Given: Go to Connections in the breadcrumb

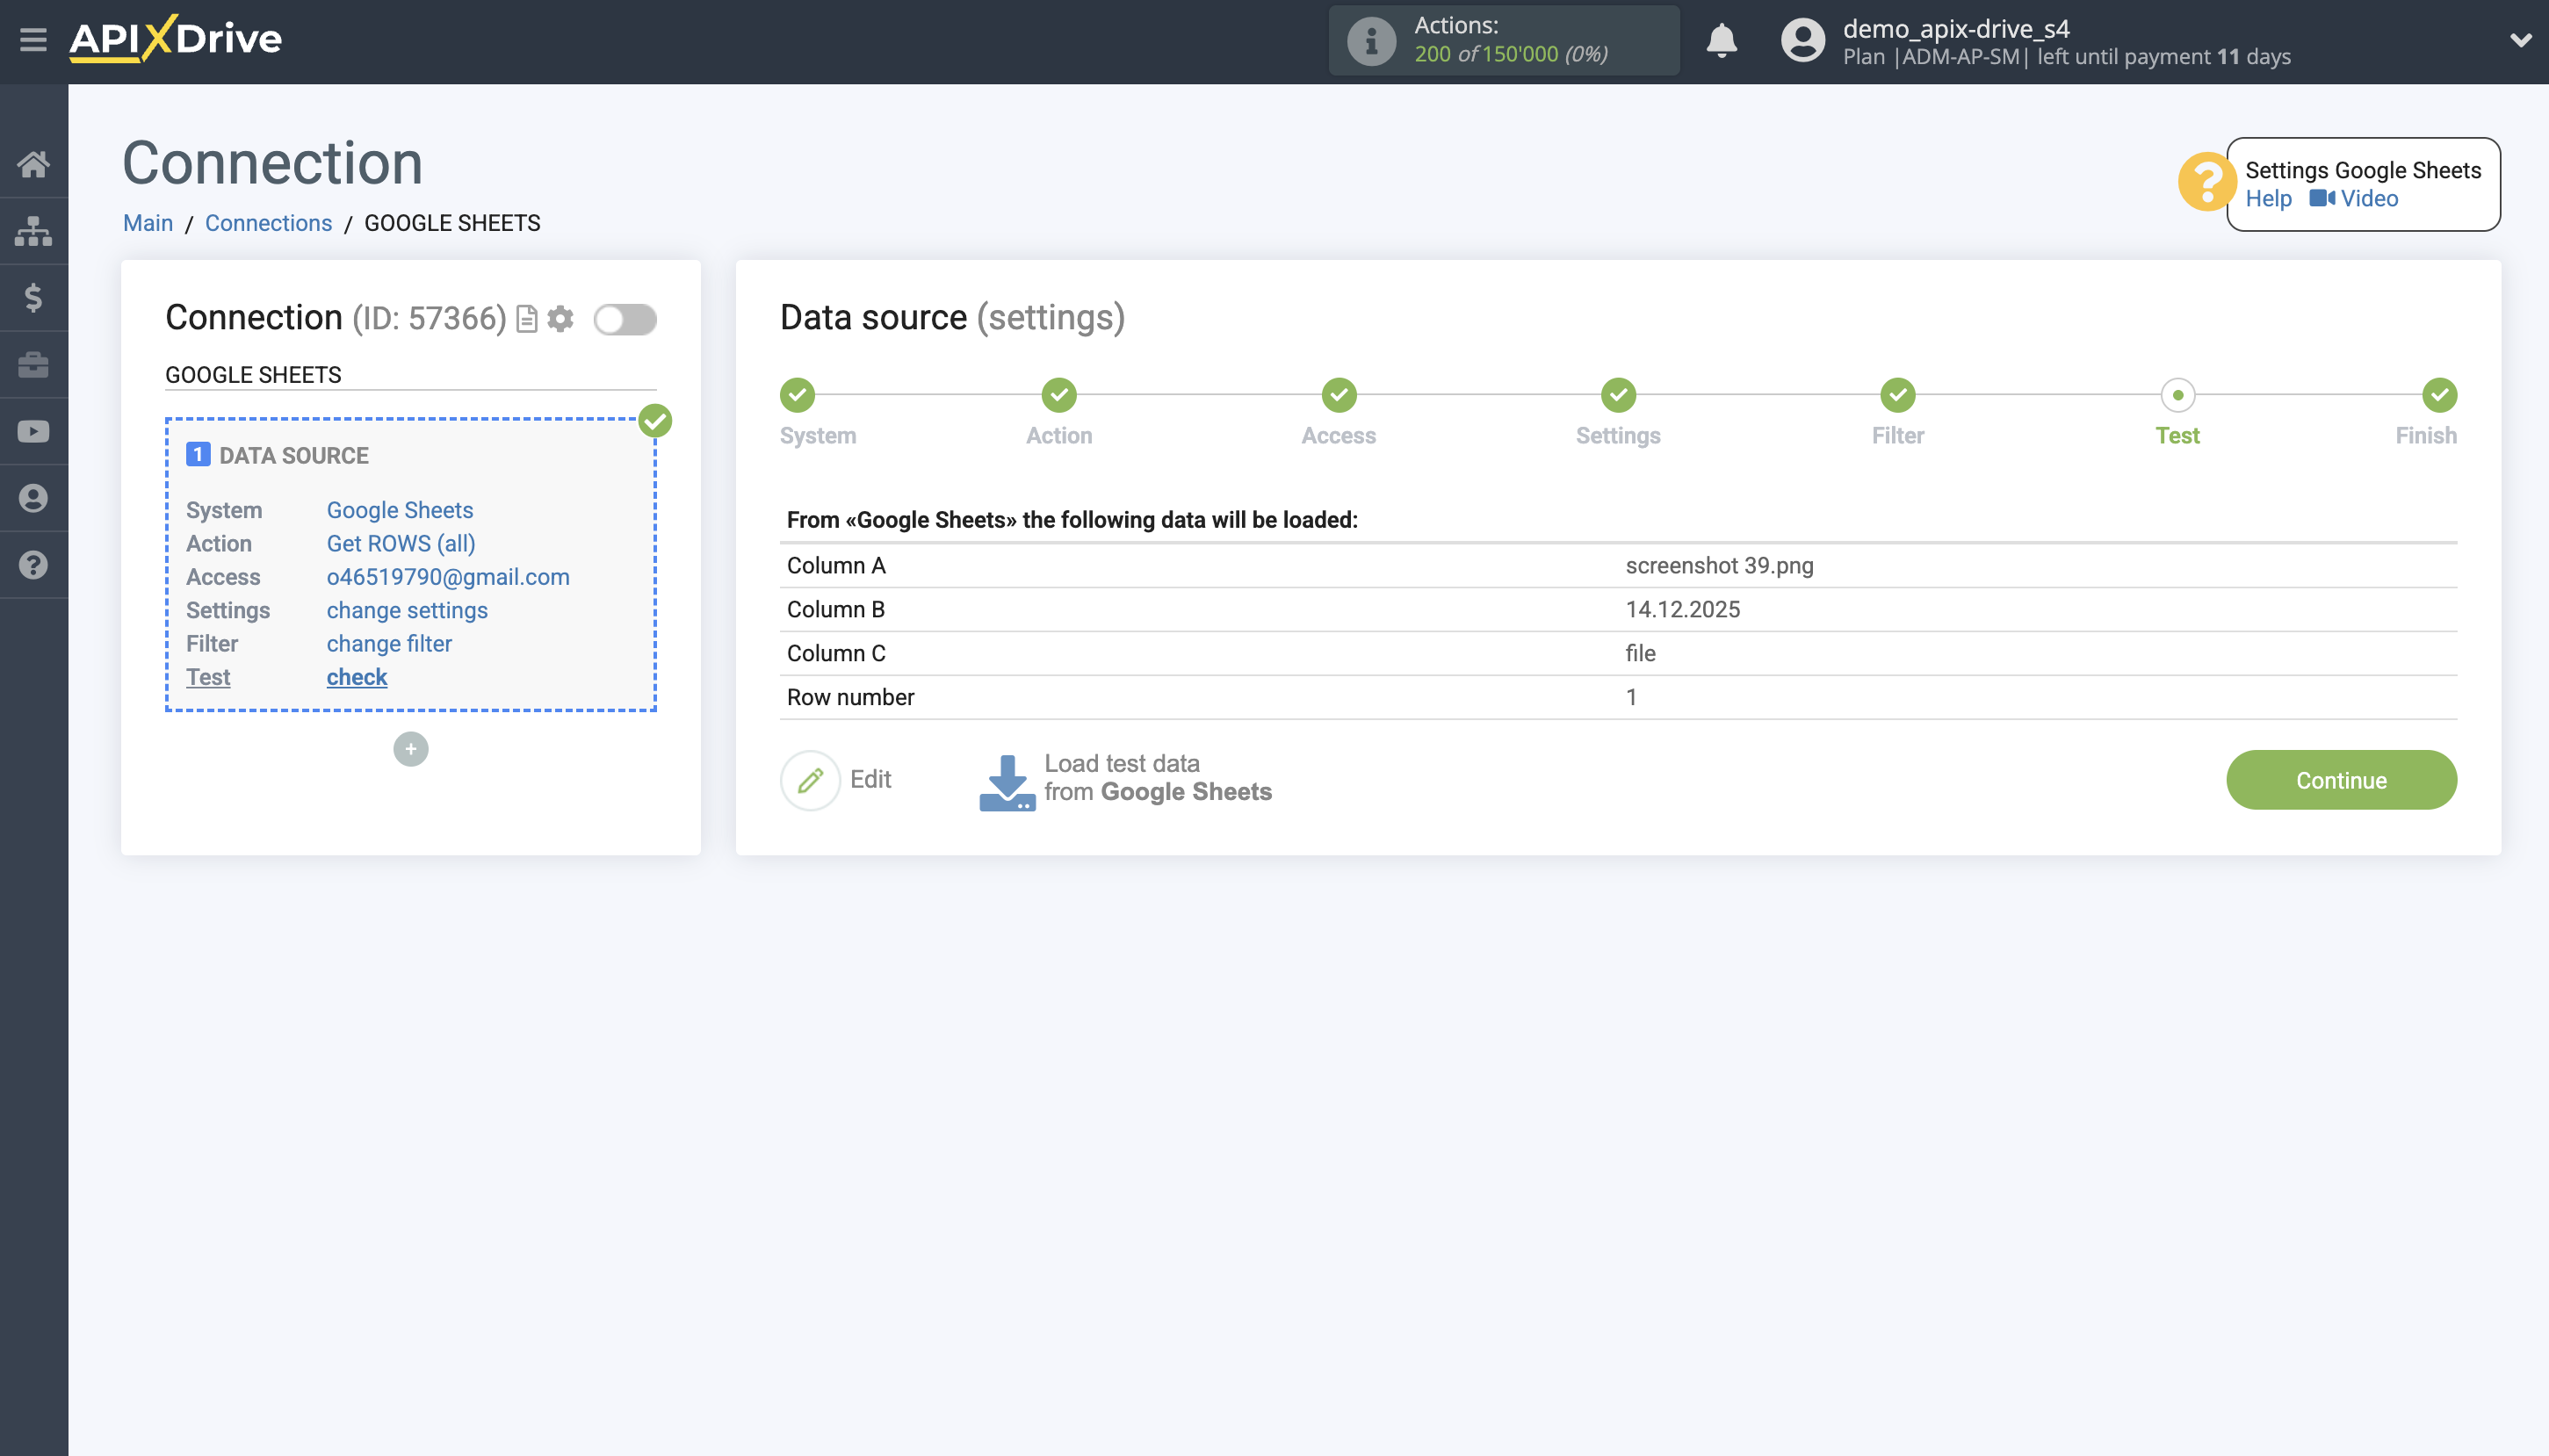Looking at the screenshot, I should coord(268,223).
